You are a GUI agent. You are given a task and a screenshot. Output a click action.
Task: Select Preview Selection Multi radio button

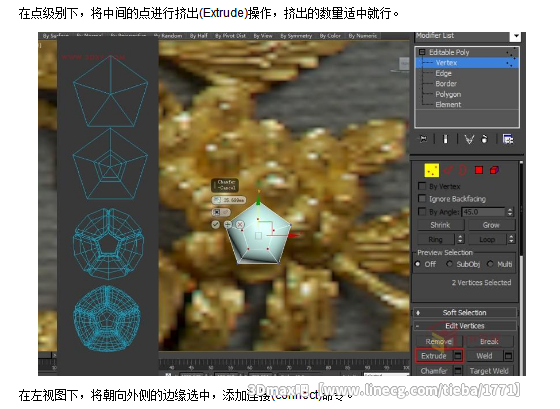coord(490,264)
